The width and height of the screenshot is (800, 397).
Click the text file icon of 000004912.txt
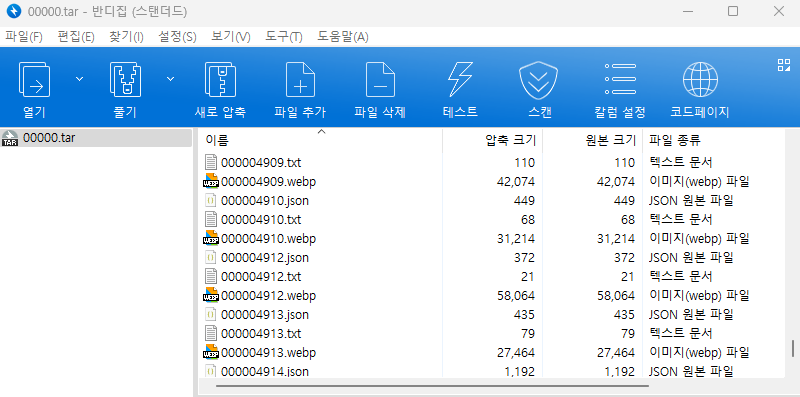pyautogui.click(x=211, y=276)
